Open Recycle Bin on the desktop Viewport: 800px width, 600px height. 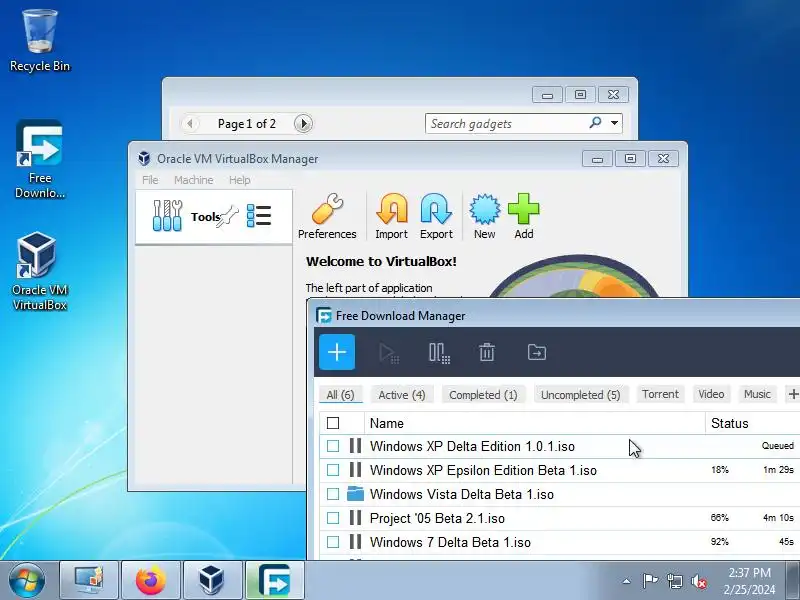coord(40,41)
